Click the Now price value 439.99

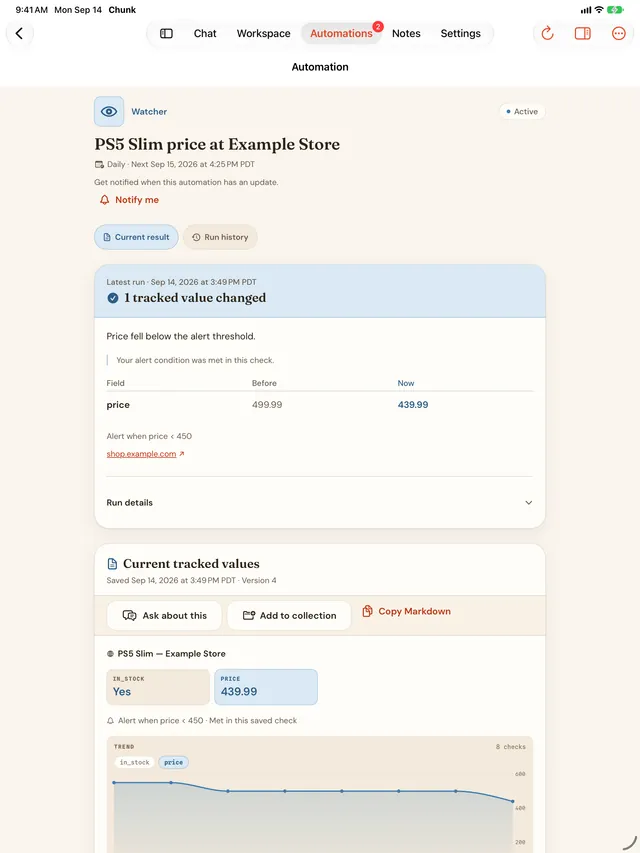click(x=413, y=405)
